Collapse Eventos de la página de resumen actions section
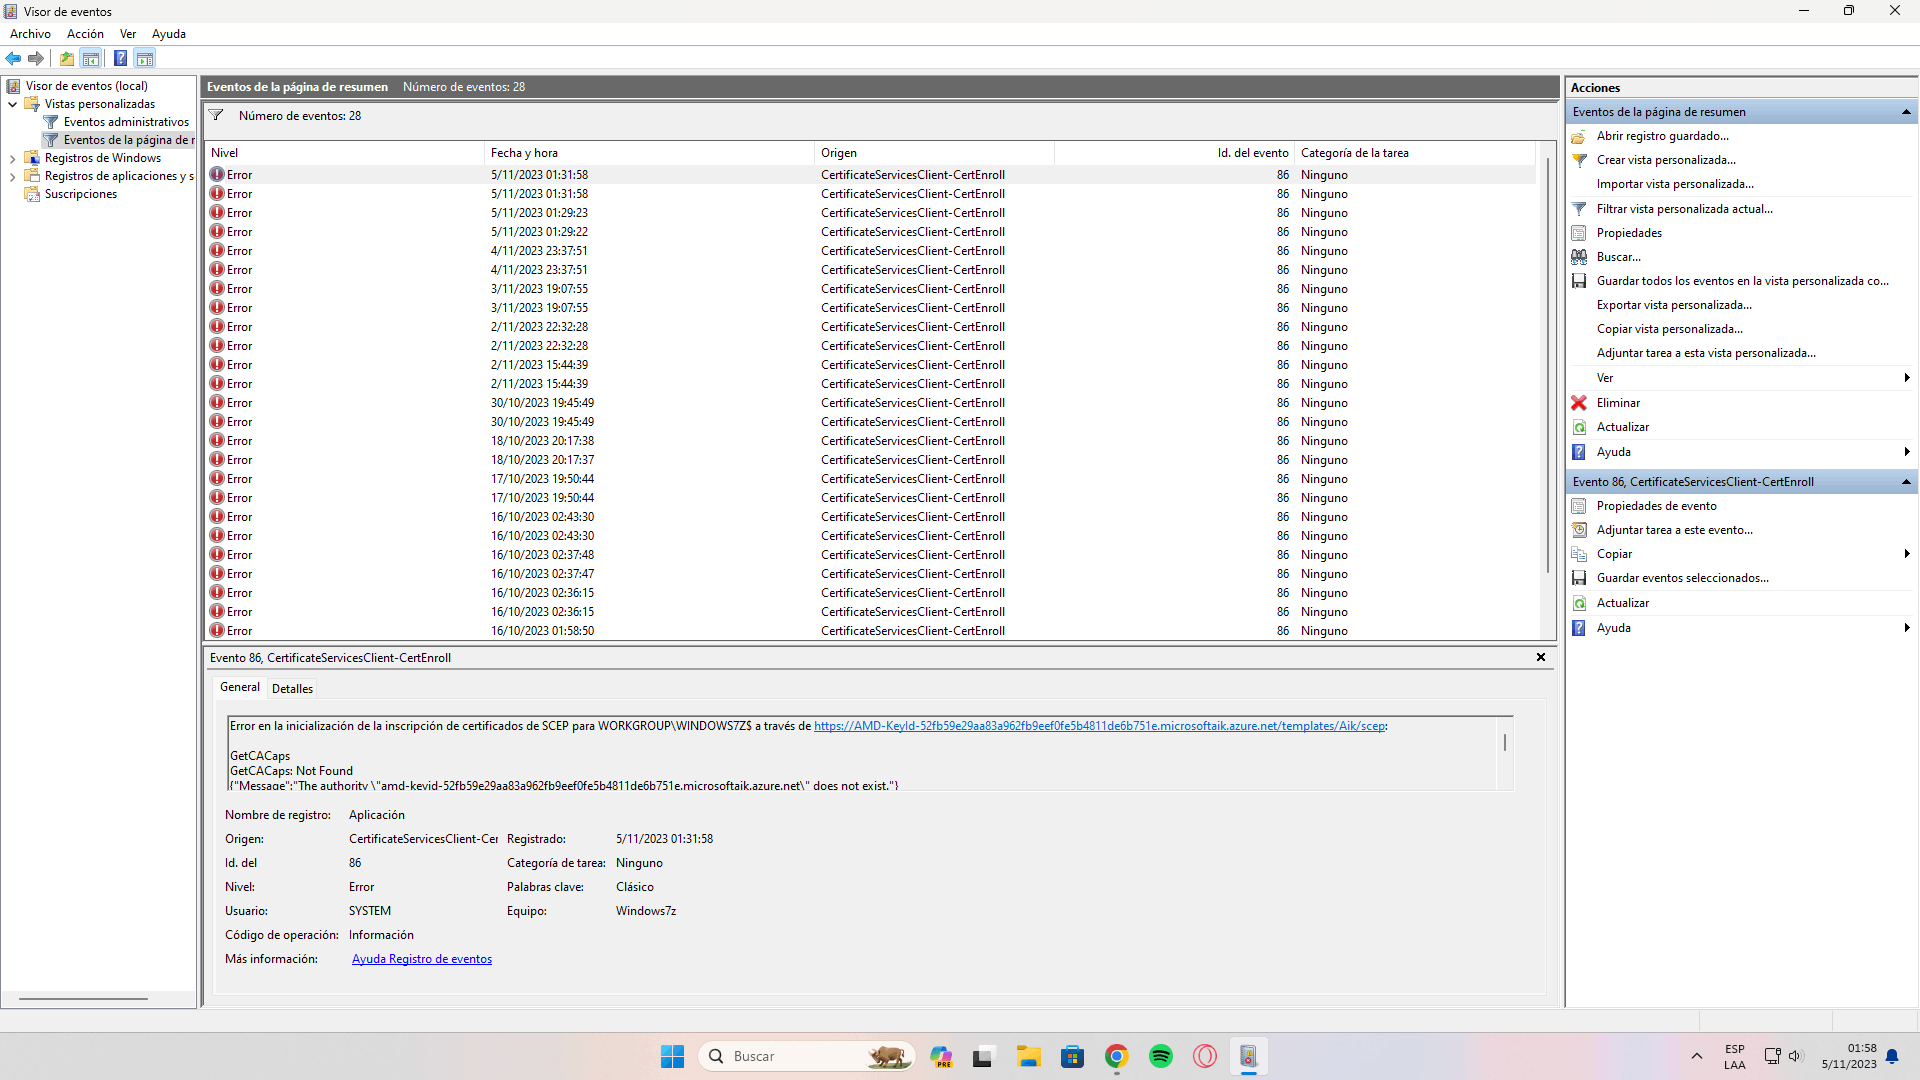 click(1906, 112)
